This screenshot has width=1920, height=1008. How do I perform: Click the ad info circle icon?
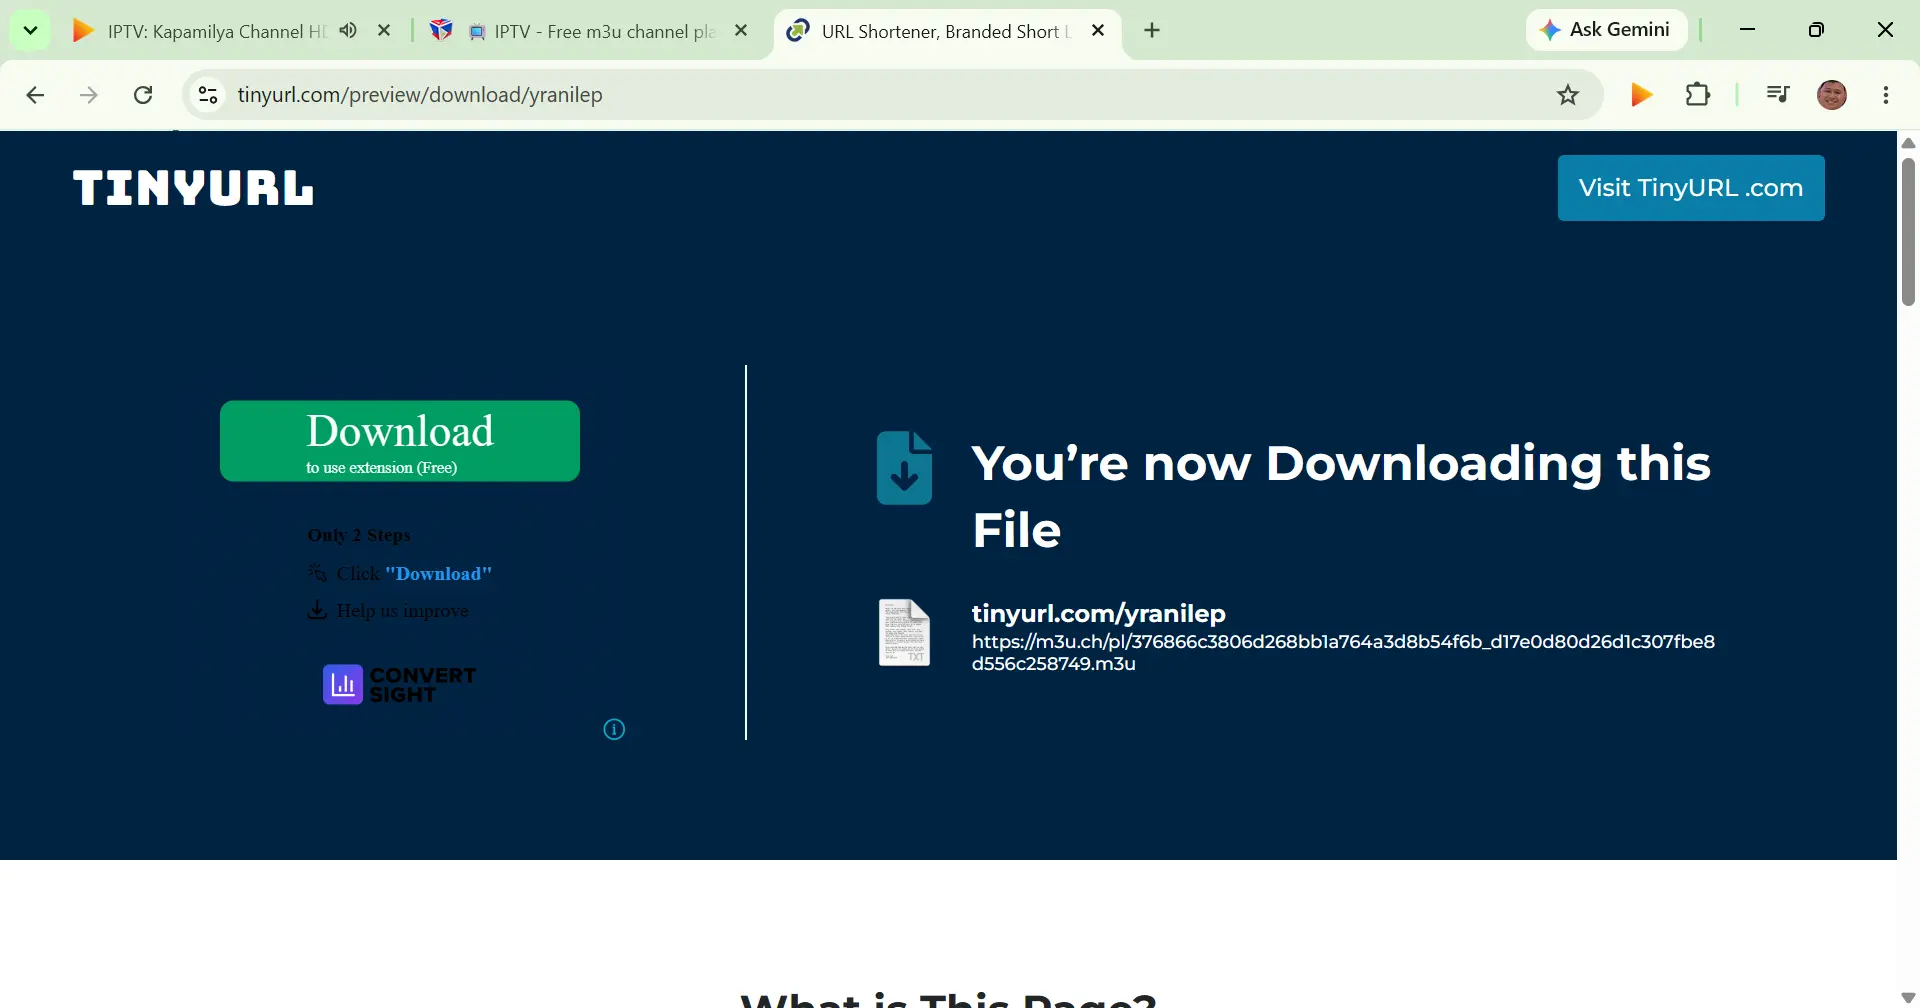tap(614, 730)
